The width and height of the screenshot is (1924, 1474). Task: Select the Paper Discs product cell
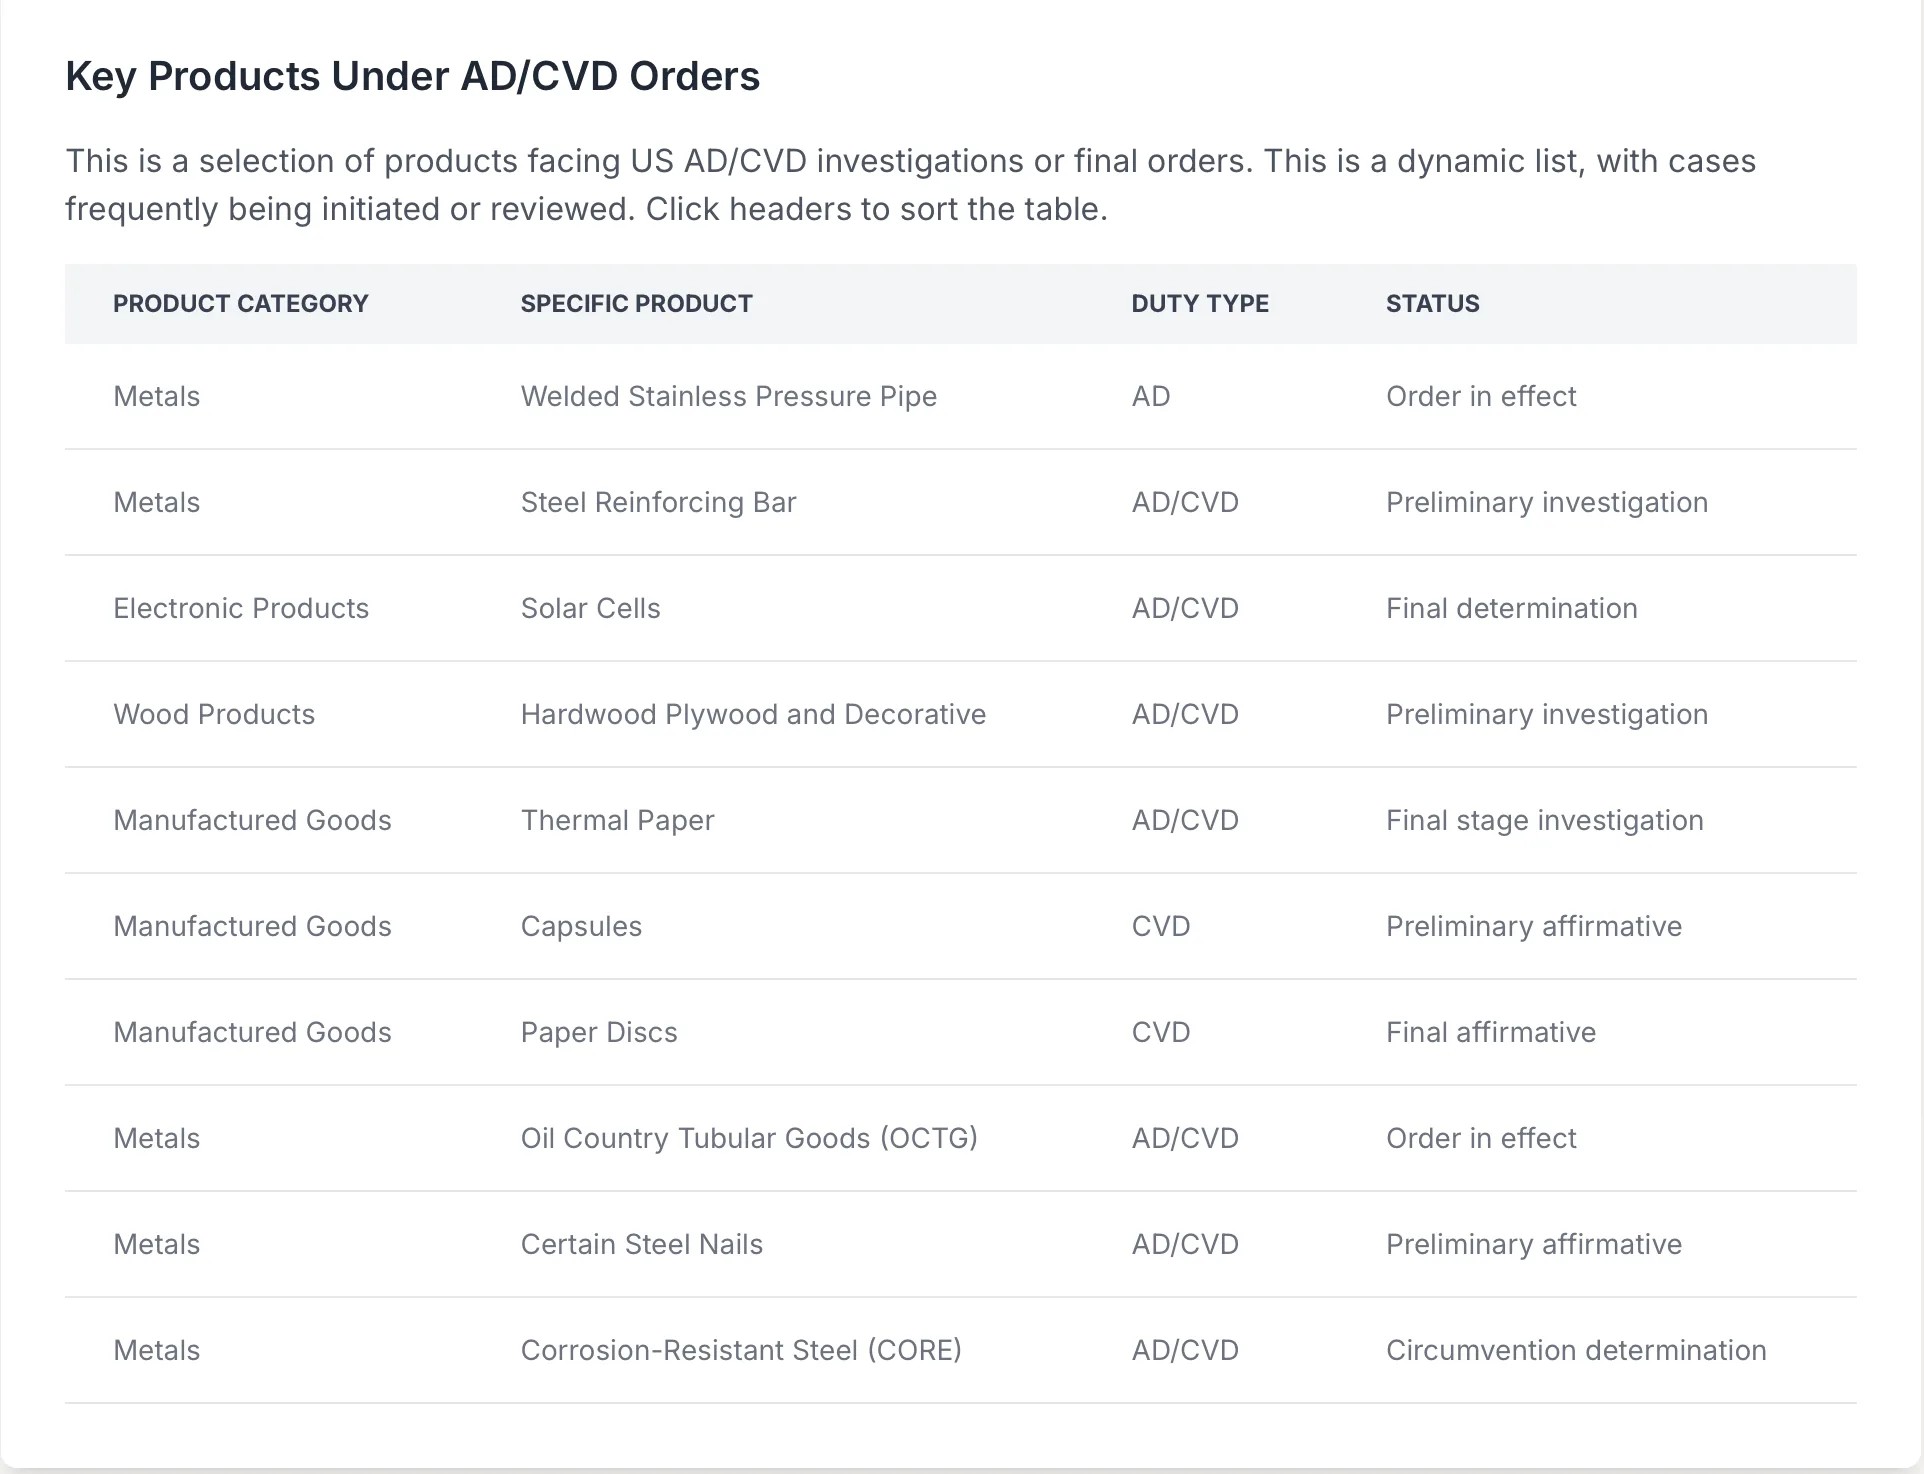[x=599, y=1033]
